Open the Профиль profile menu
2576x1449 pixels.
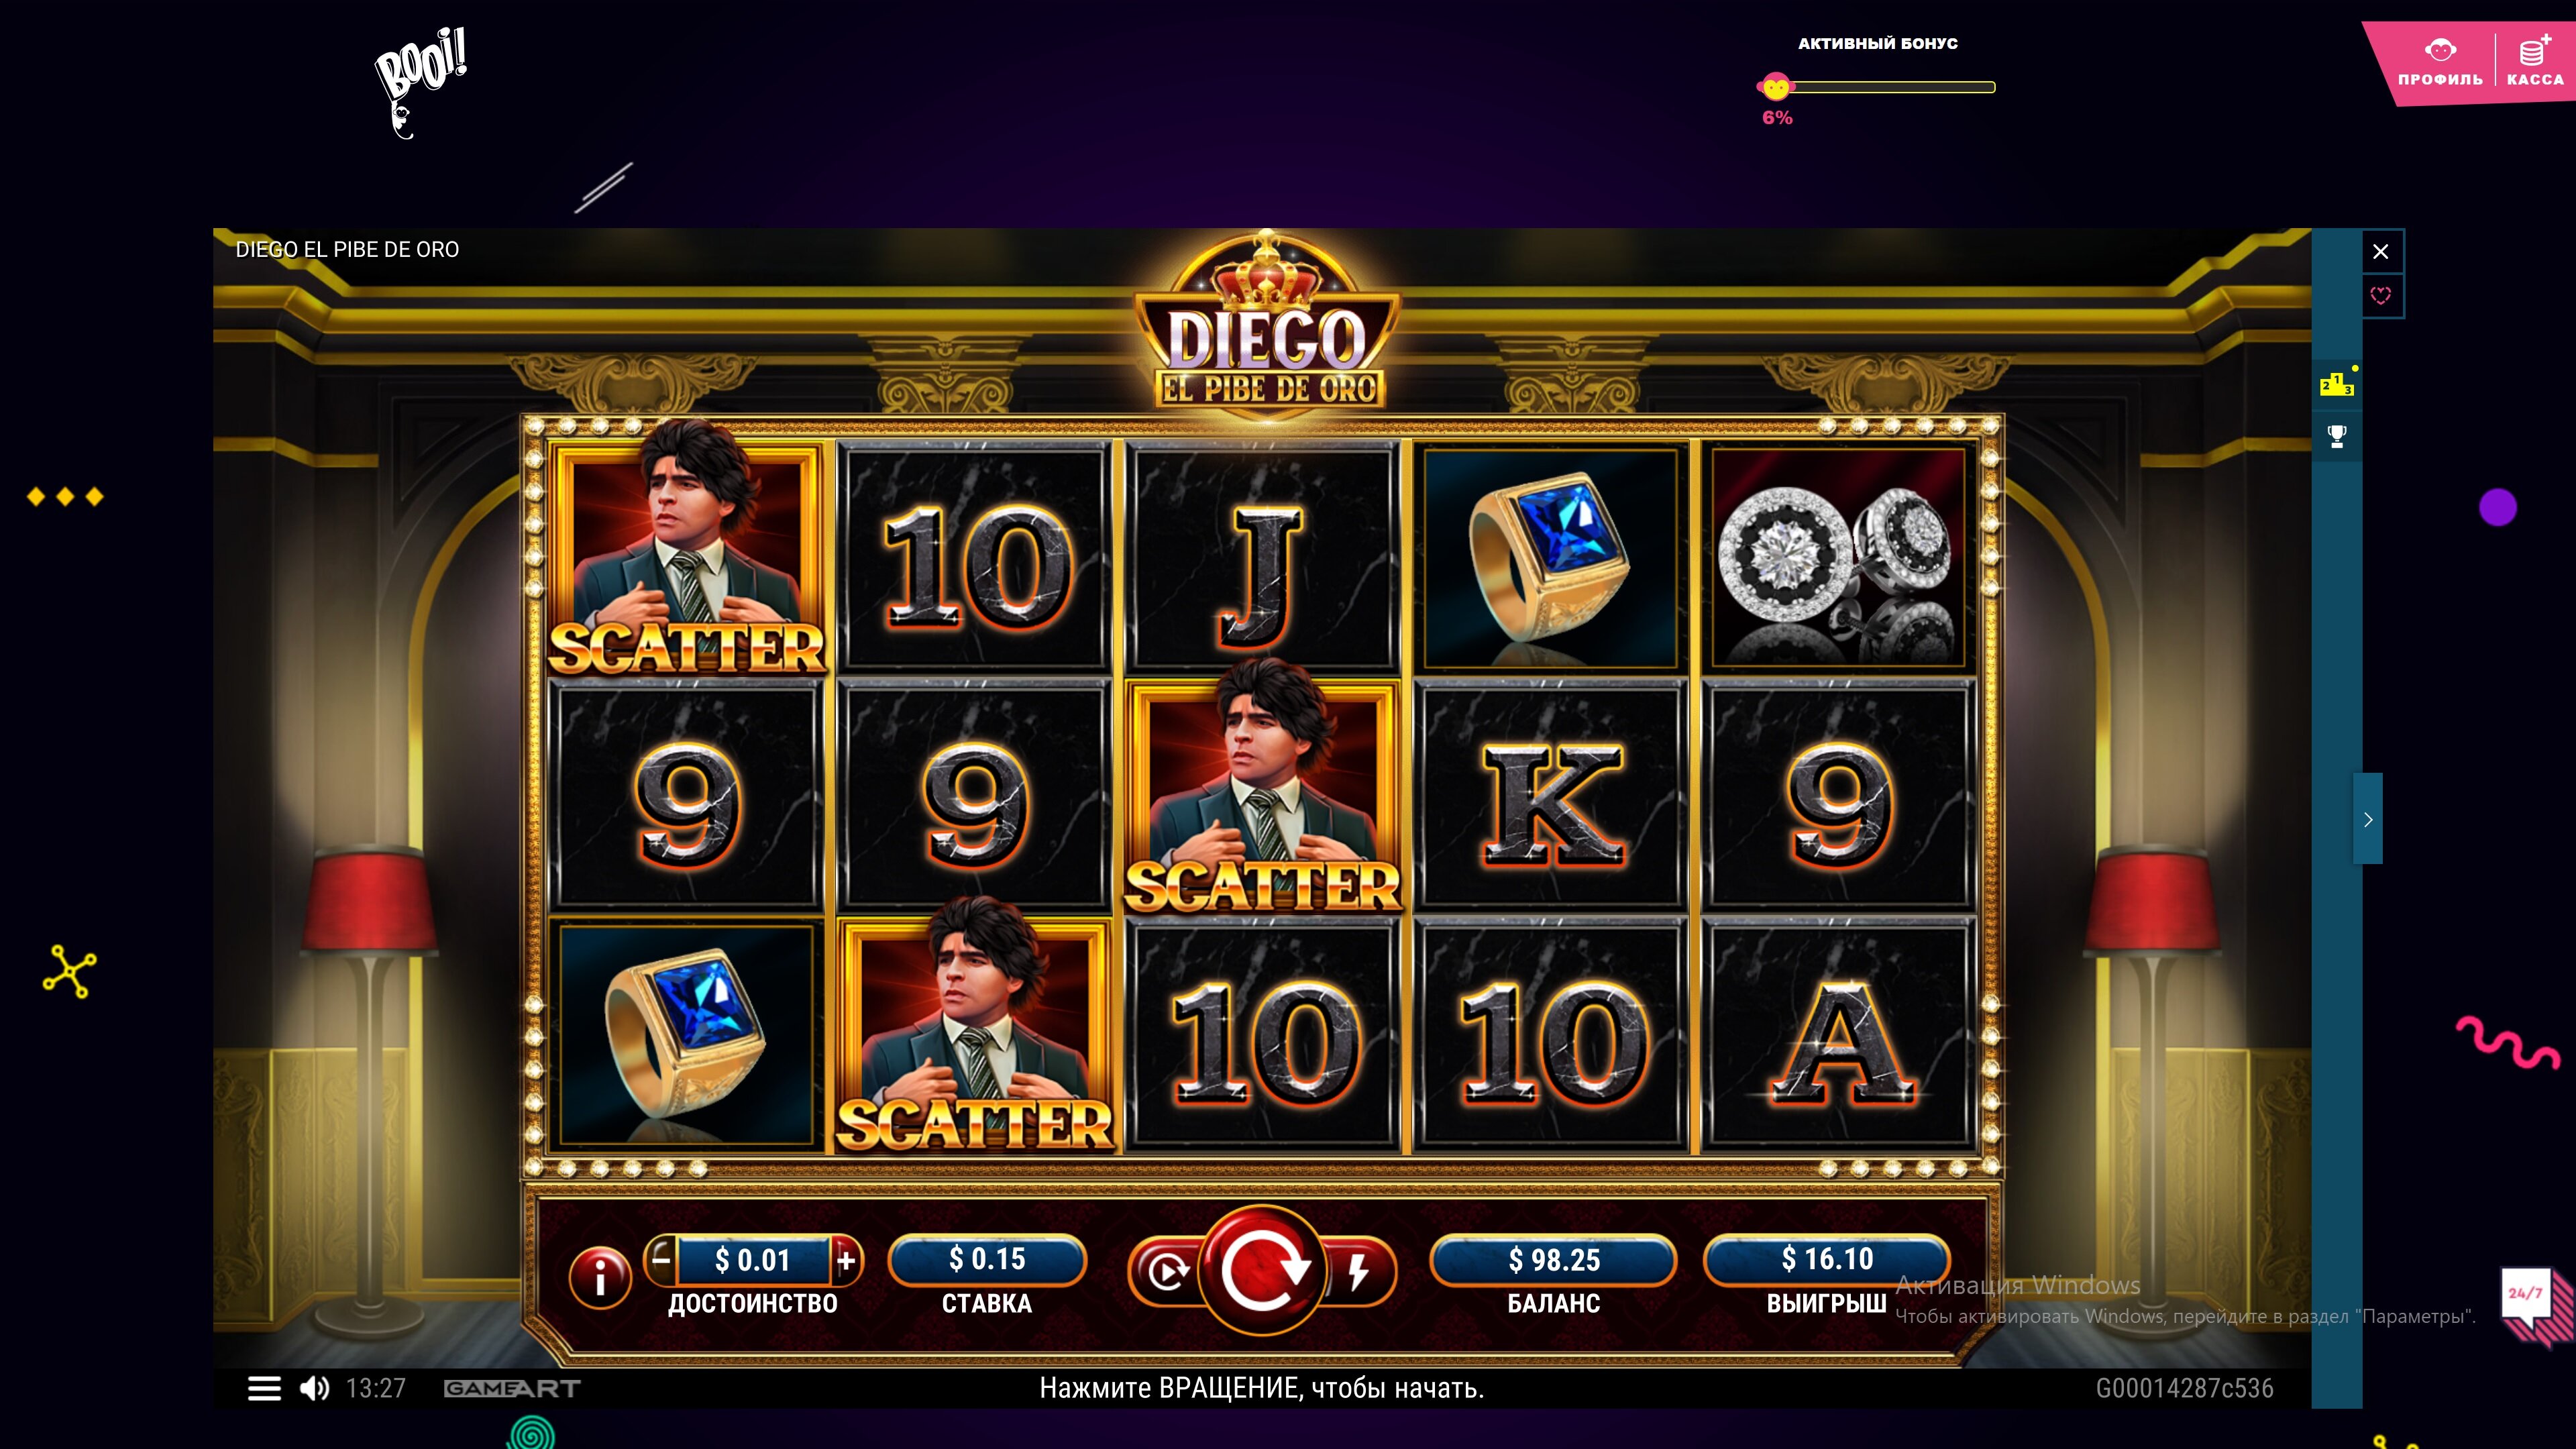pos(2440,62)
